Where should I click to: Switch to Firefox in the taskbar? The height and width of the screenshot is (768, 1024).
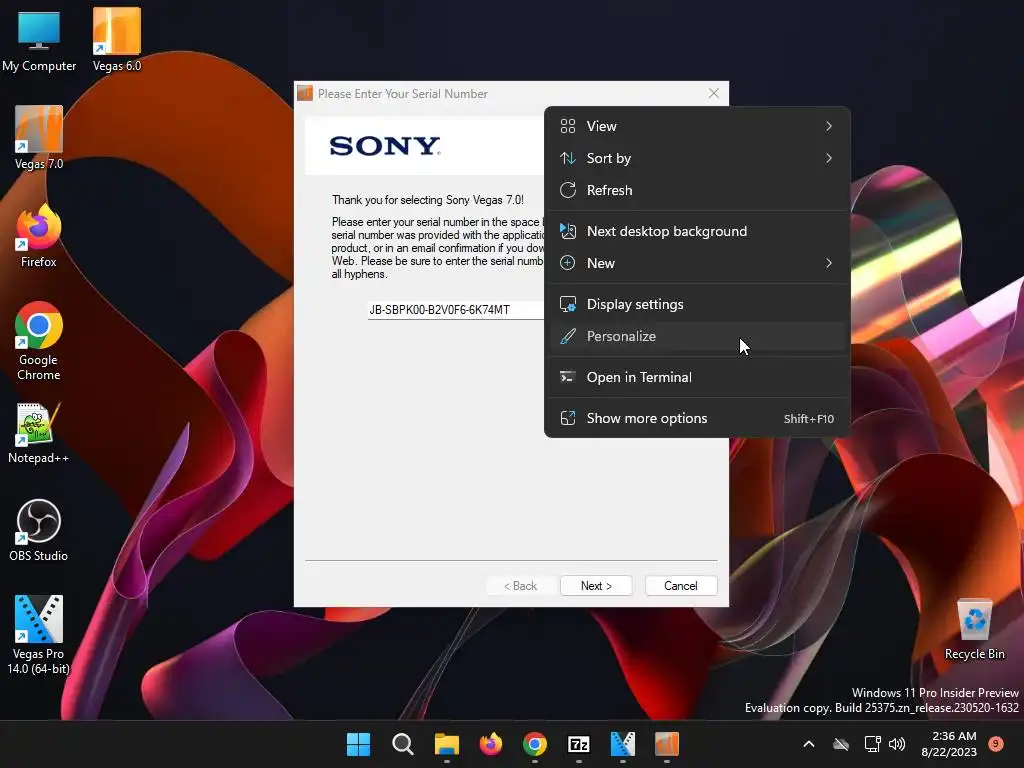(x=490, y=744)
